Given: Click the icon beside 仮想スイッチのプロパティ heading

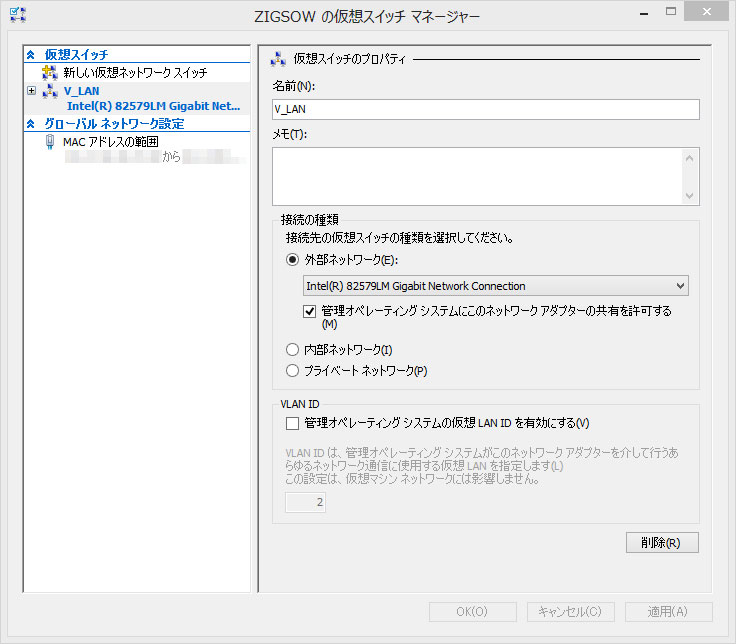Looking at the screenshot, I should pos(278,59).
